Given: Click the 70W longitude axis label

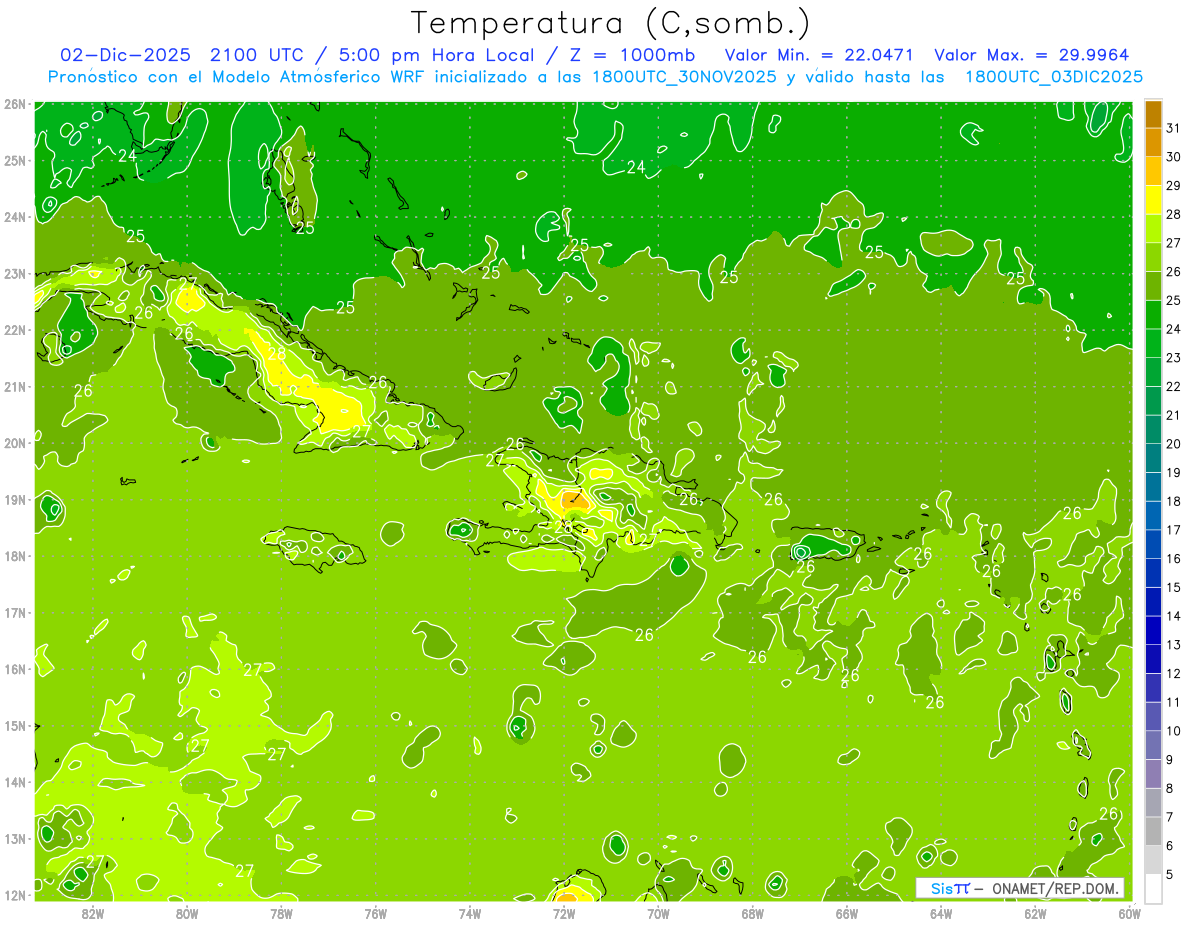Looking at the screenshot, I should coord(658,912).
